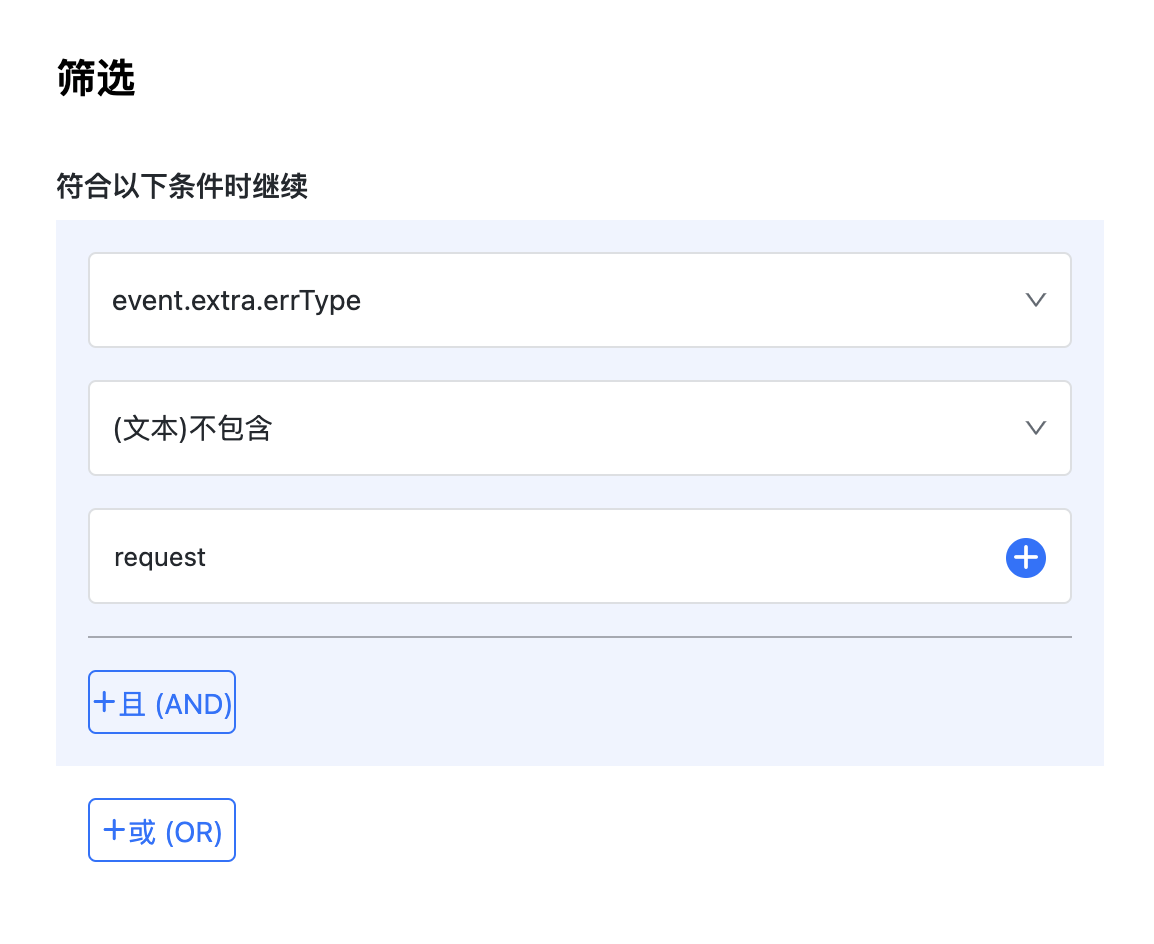Click the plus symbol on the OR button
This screenshot has width=1154, height=944.
coord(115,830)
